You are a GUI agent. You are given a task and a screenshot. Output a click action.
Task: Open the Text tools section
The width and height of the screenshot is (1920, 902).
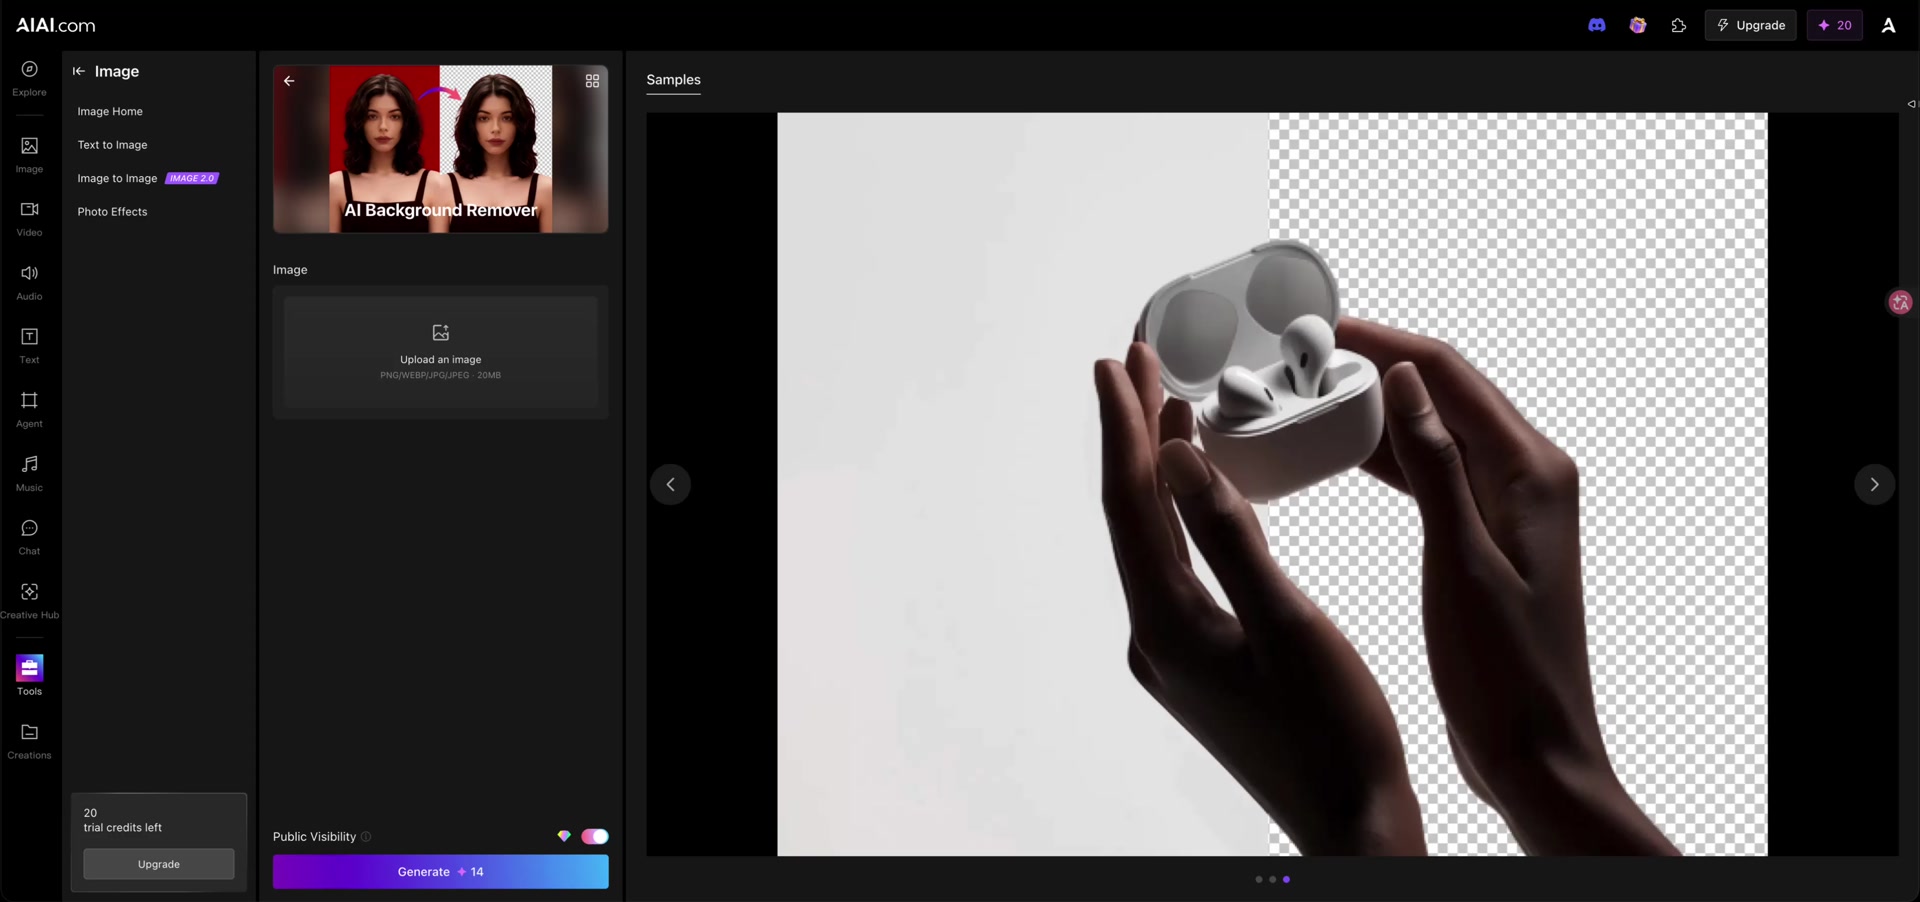pyautogui.click(x=29, y=346)
